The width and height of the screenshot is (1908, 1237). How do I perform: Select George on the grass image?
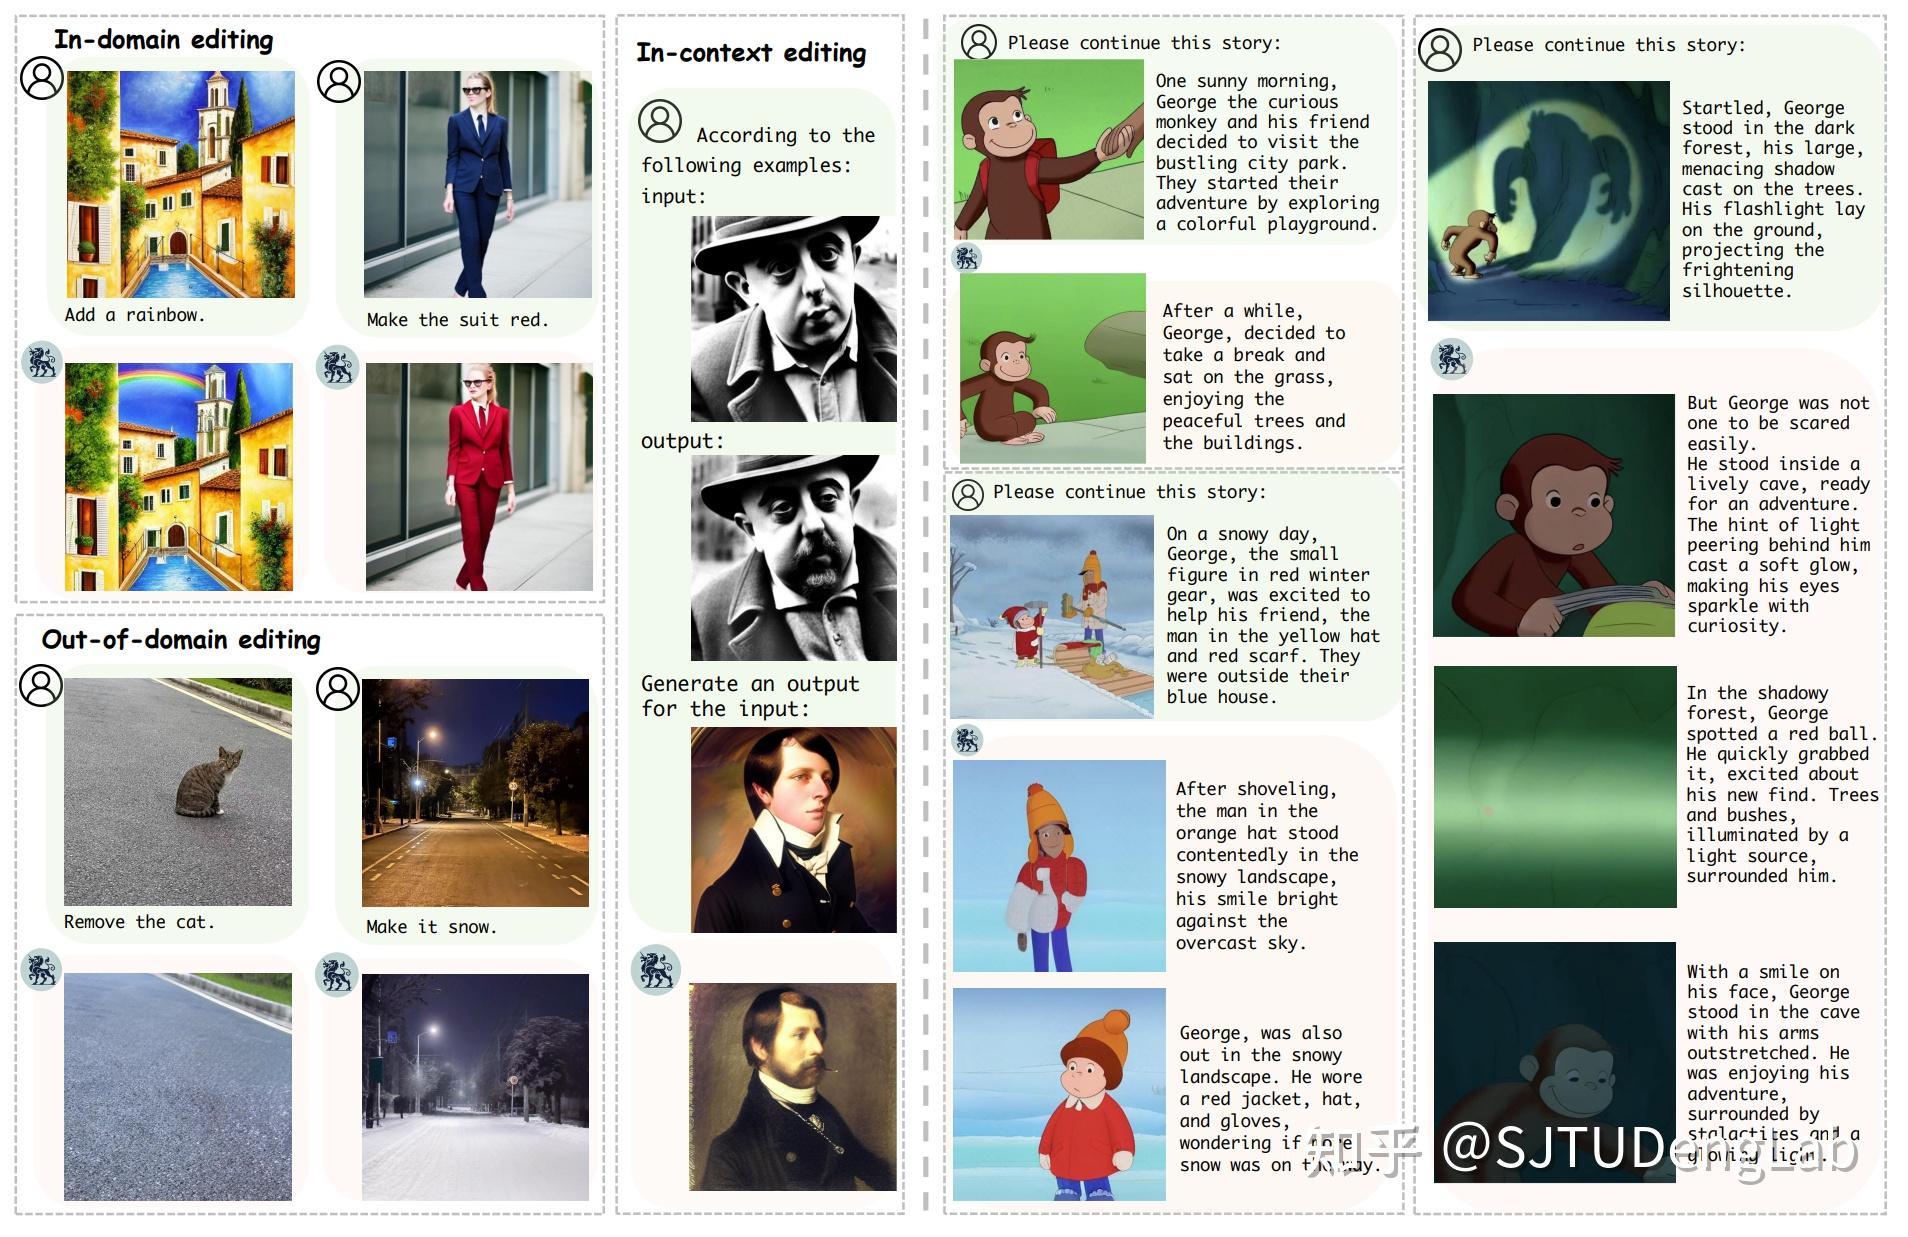pyautogui.click(x=1053, y=368)
